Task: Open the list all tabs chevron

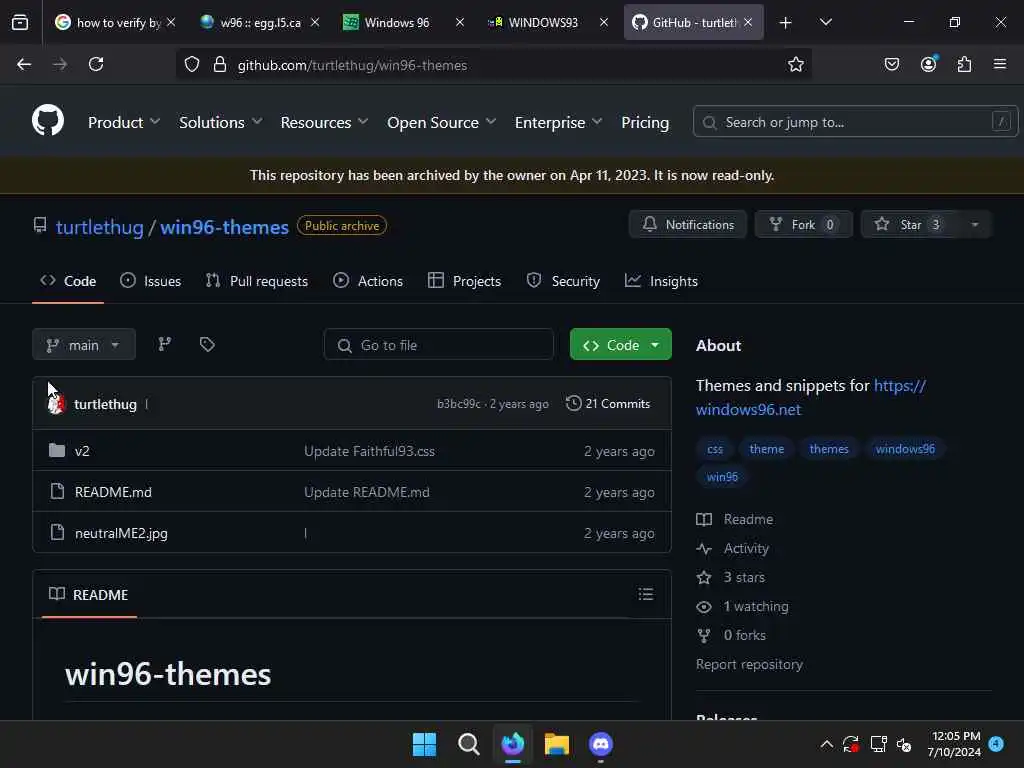Action: click(826, 22)
